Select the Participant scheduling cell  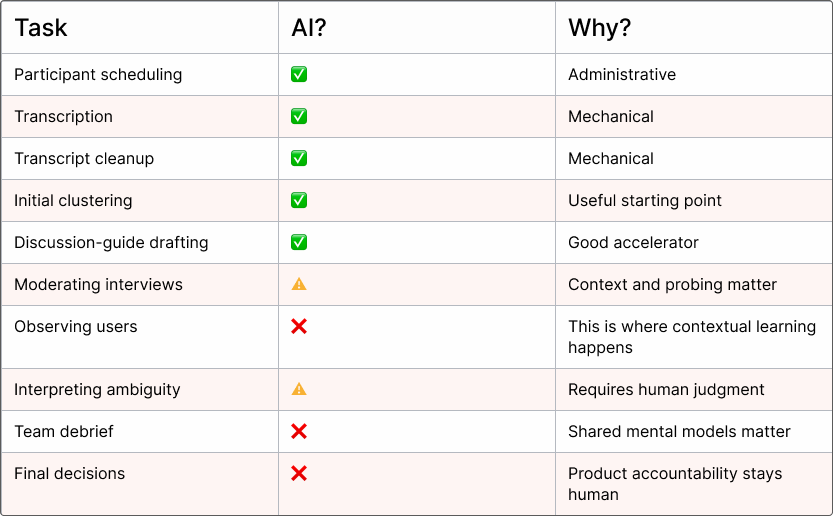click(140, 75)
